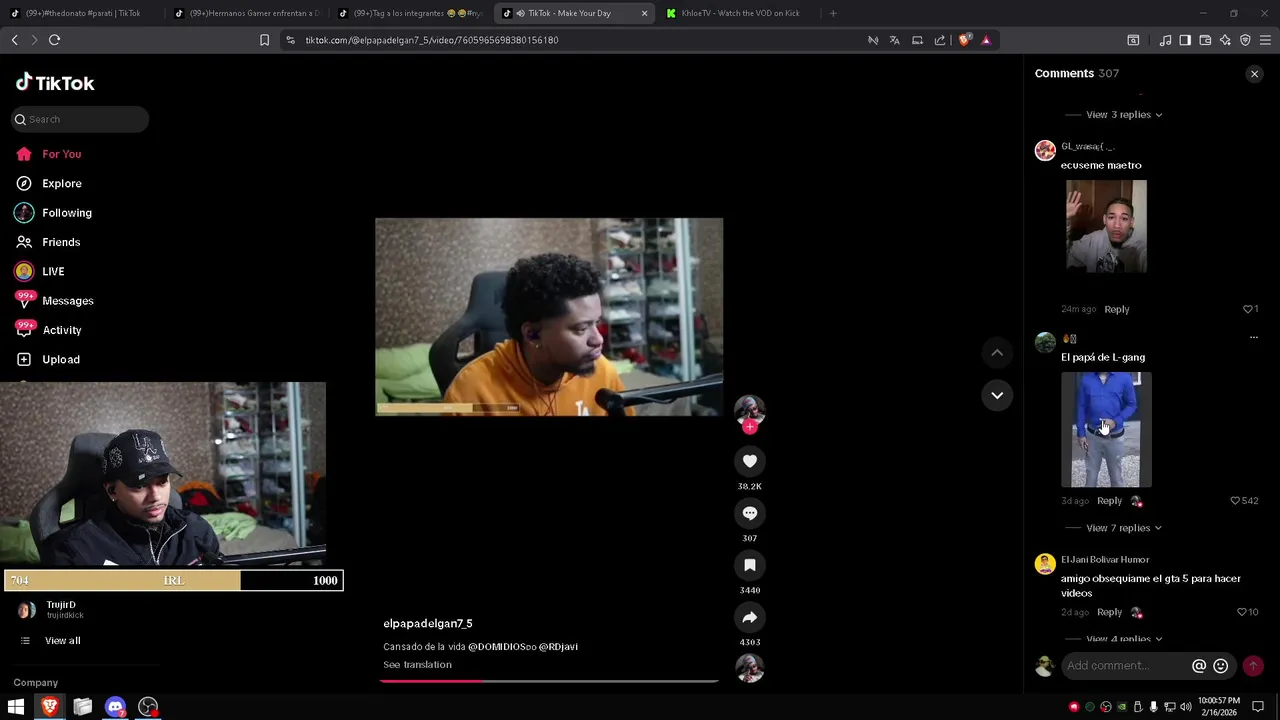
Task: Click See translation under the caption
Action: pos(417,665)
